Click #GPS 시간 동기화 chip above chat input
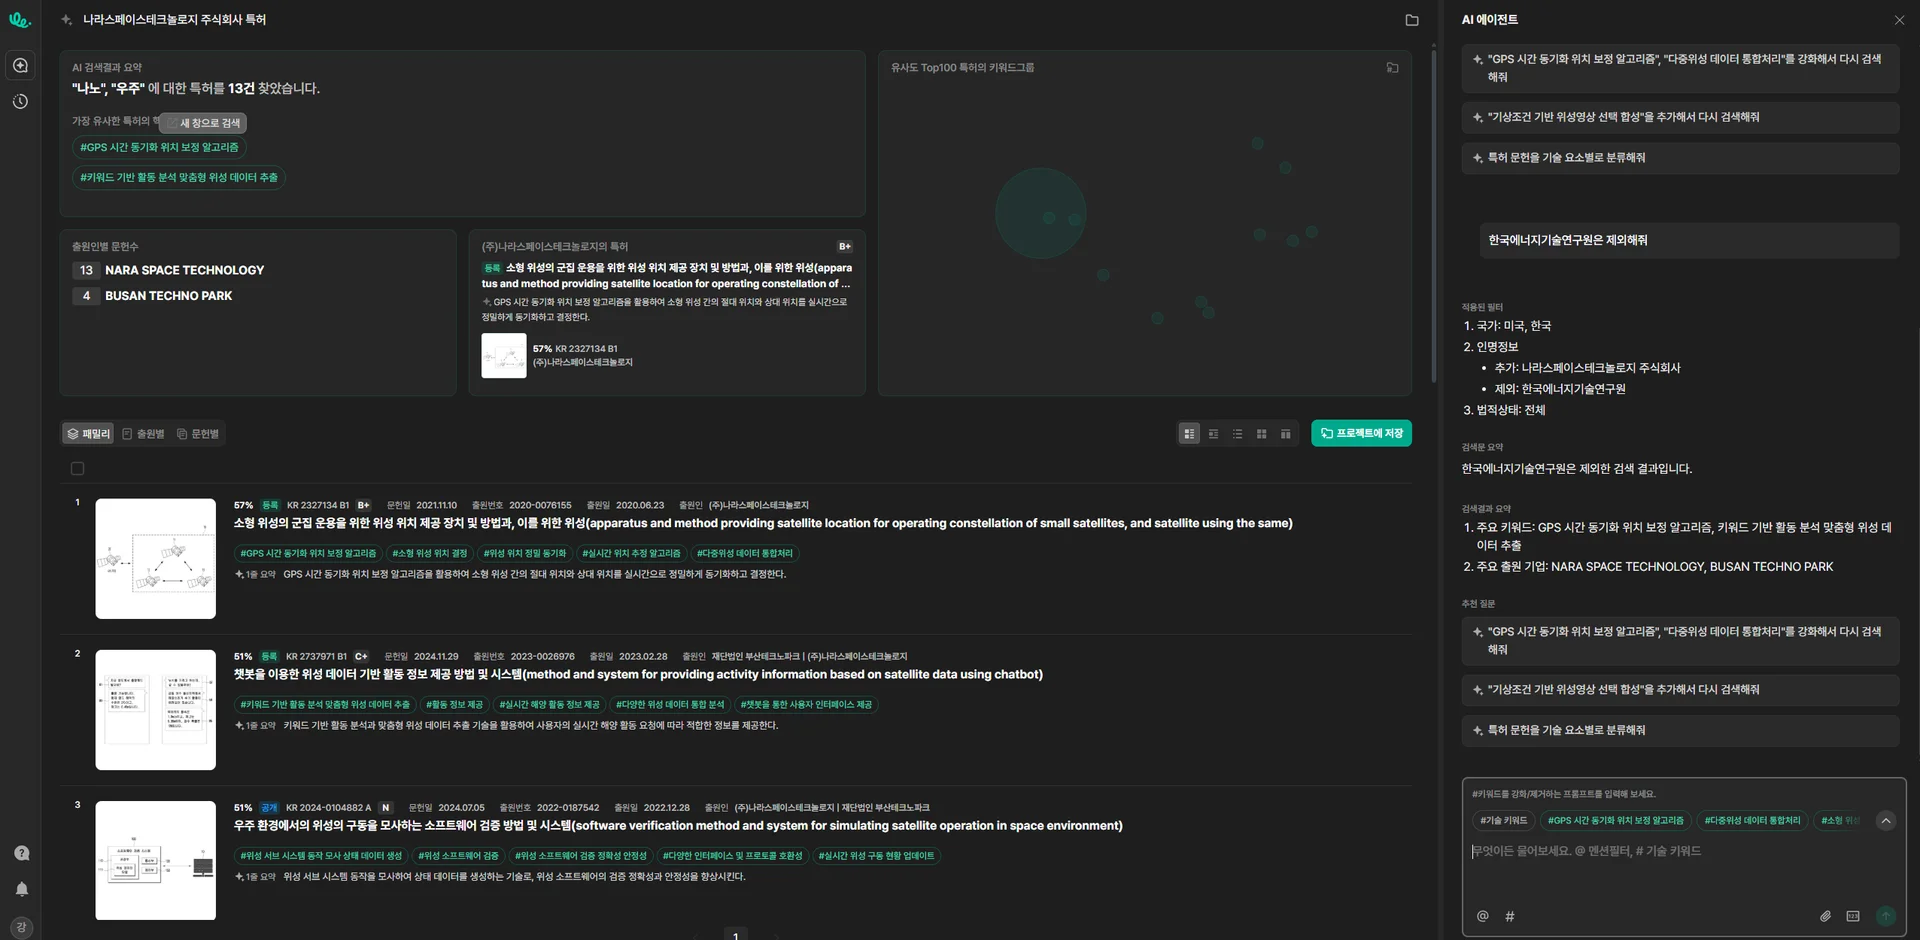Viewport: 1920px width, 940px height. point(1615,821)
